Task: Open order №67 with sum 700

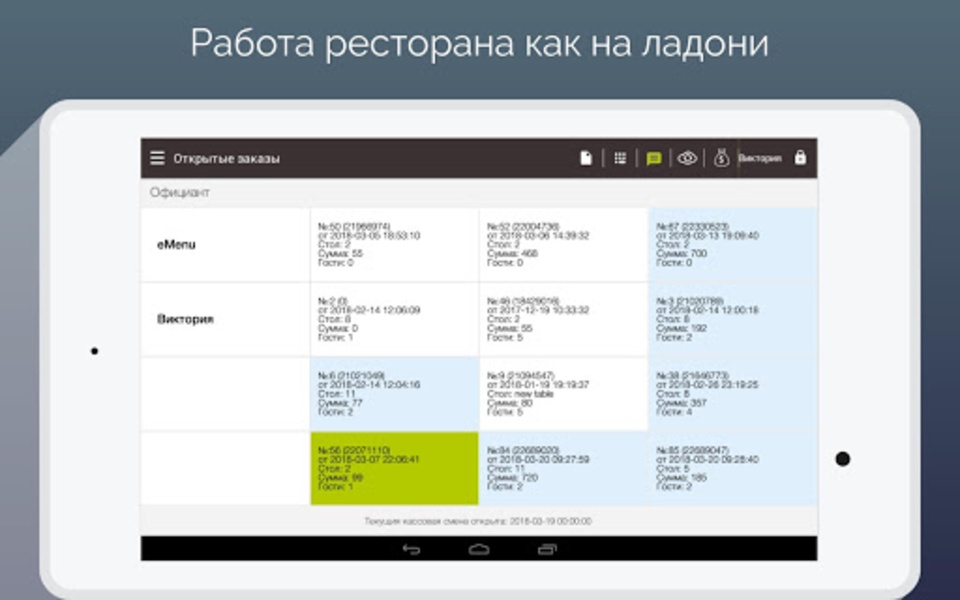Action: click(x=733, y=244)
